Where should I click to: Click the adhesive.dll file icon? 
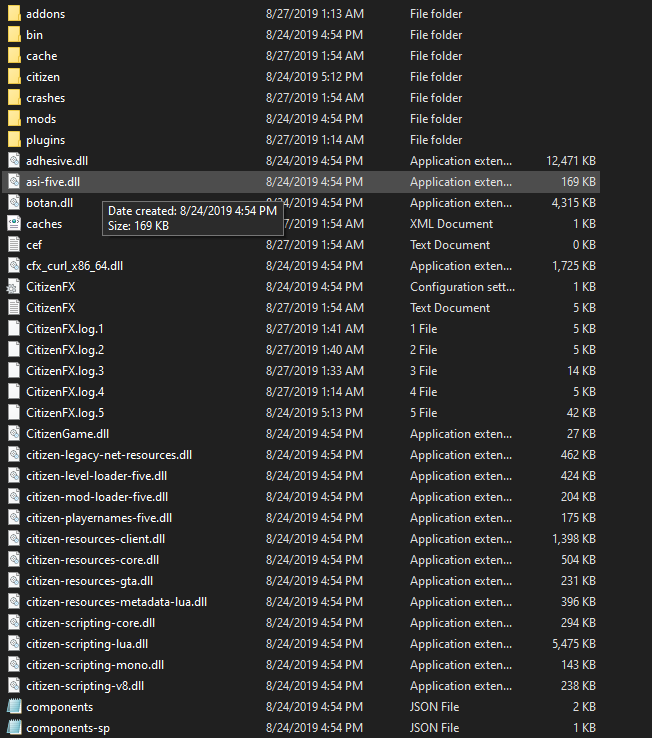pos(14,161)
